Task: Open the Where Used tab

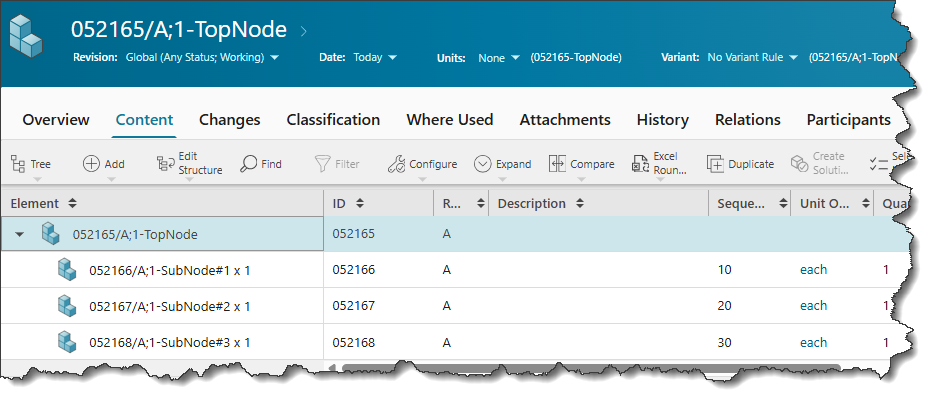Action: [x=450, y=120]
